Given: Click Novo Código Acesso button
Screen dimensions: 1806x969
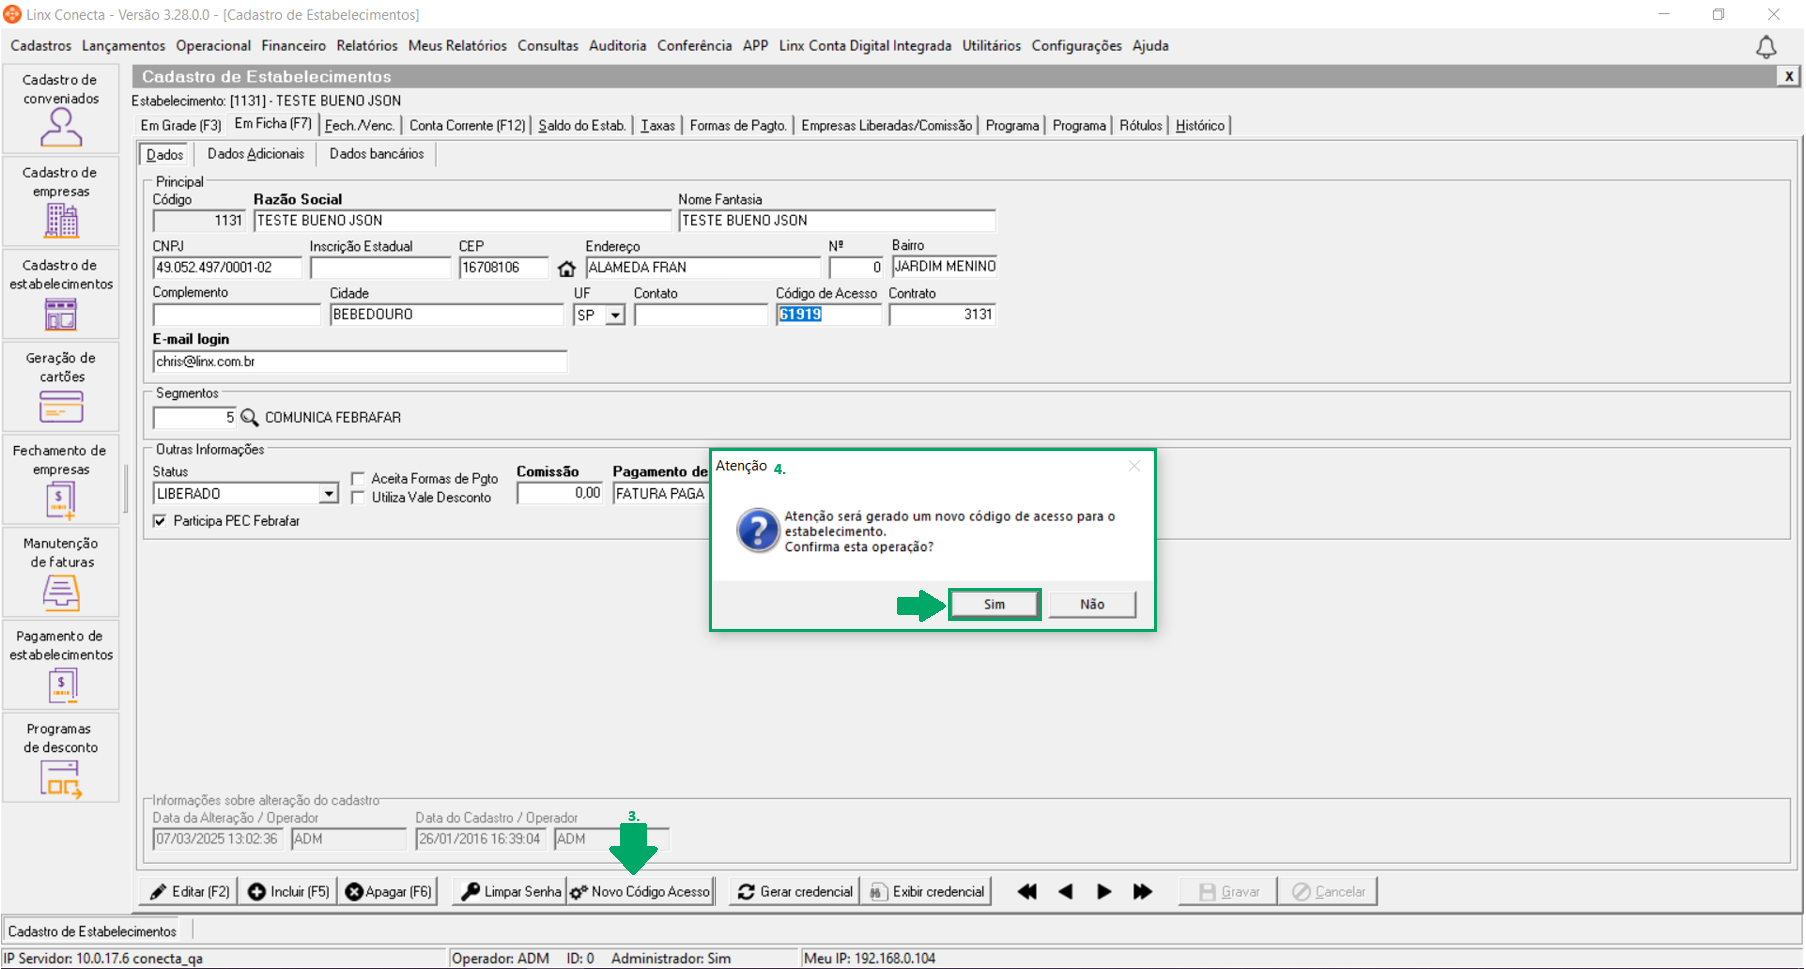Looking at the screenshot, I should point(640,892).
